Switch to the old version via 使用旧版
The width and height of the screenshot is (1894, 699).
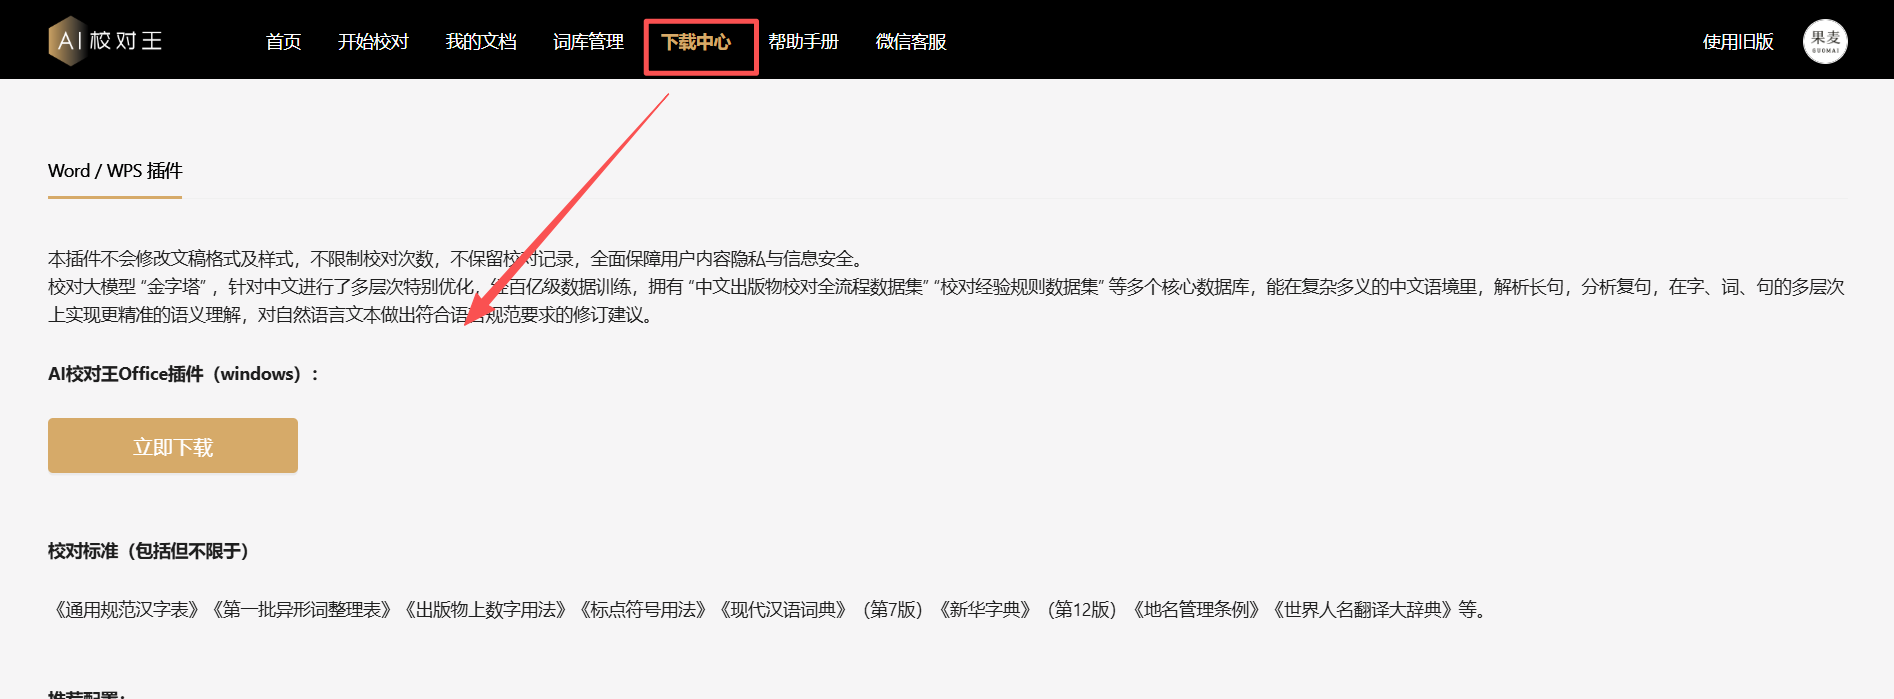pyautogui.click(x=1738, y=42)
